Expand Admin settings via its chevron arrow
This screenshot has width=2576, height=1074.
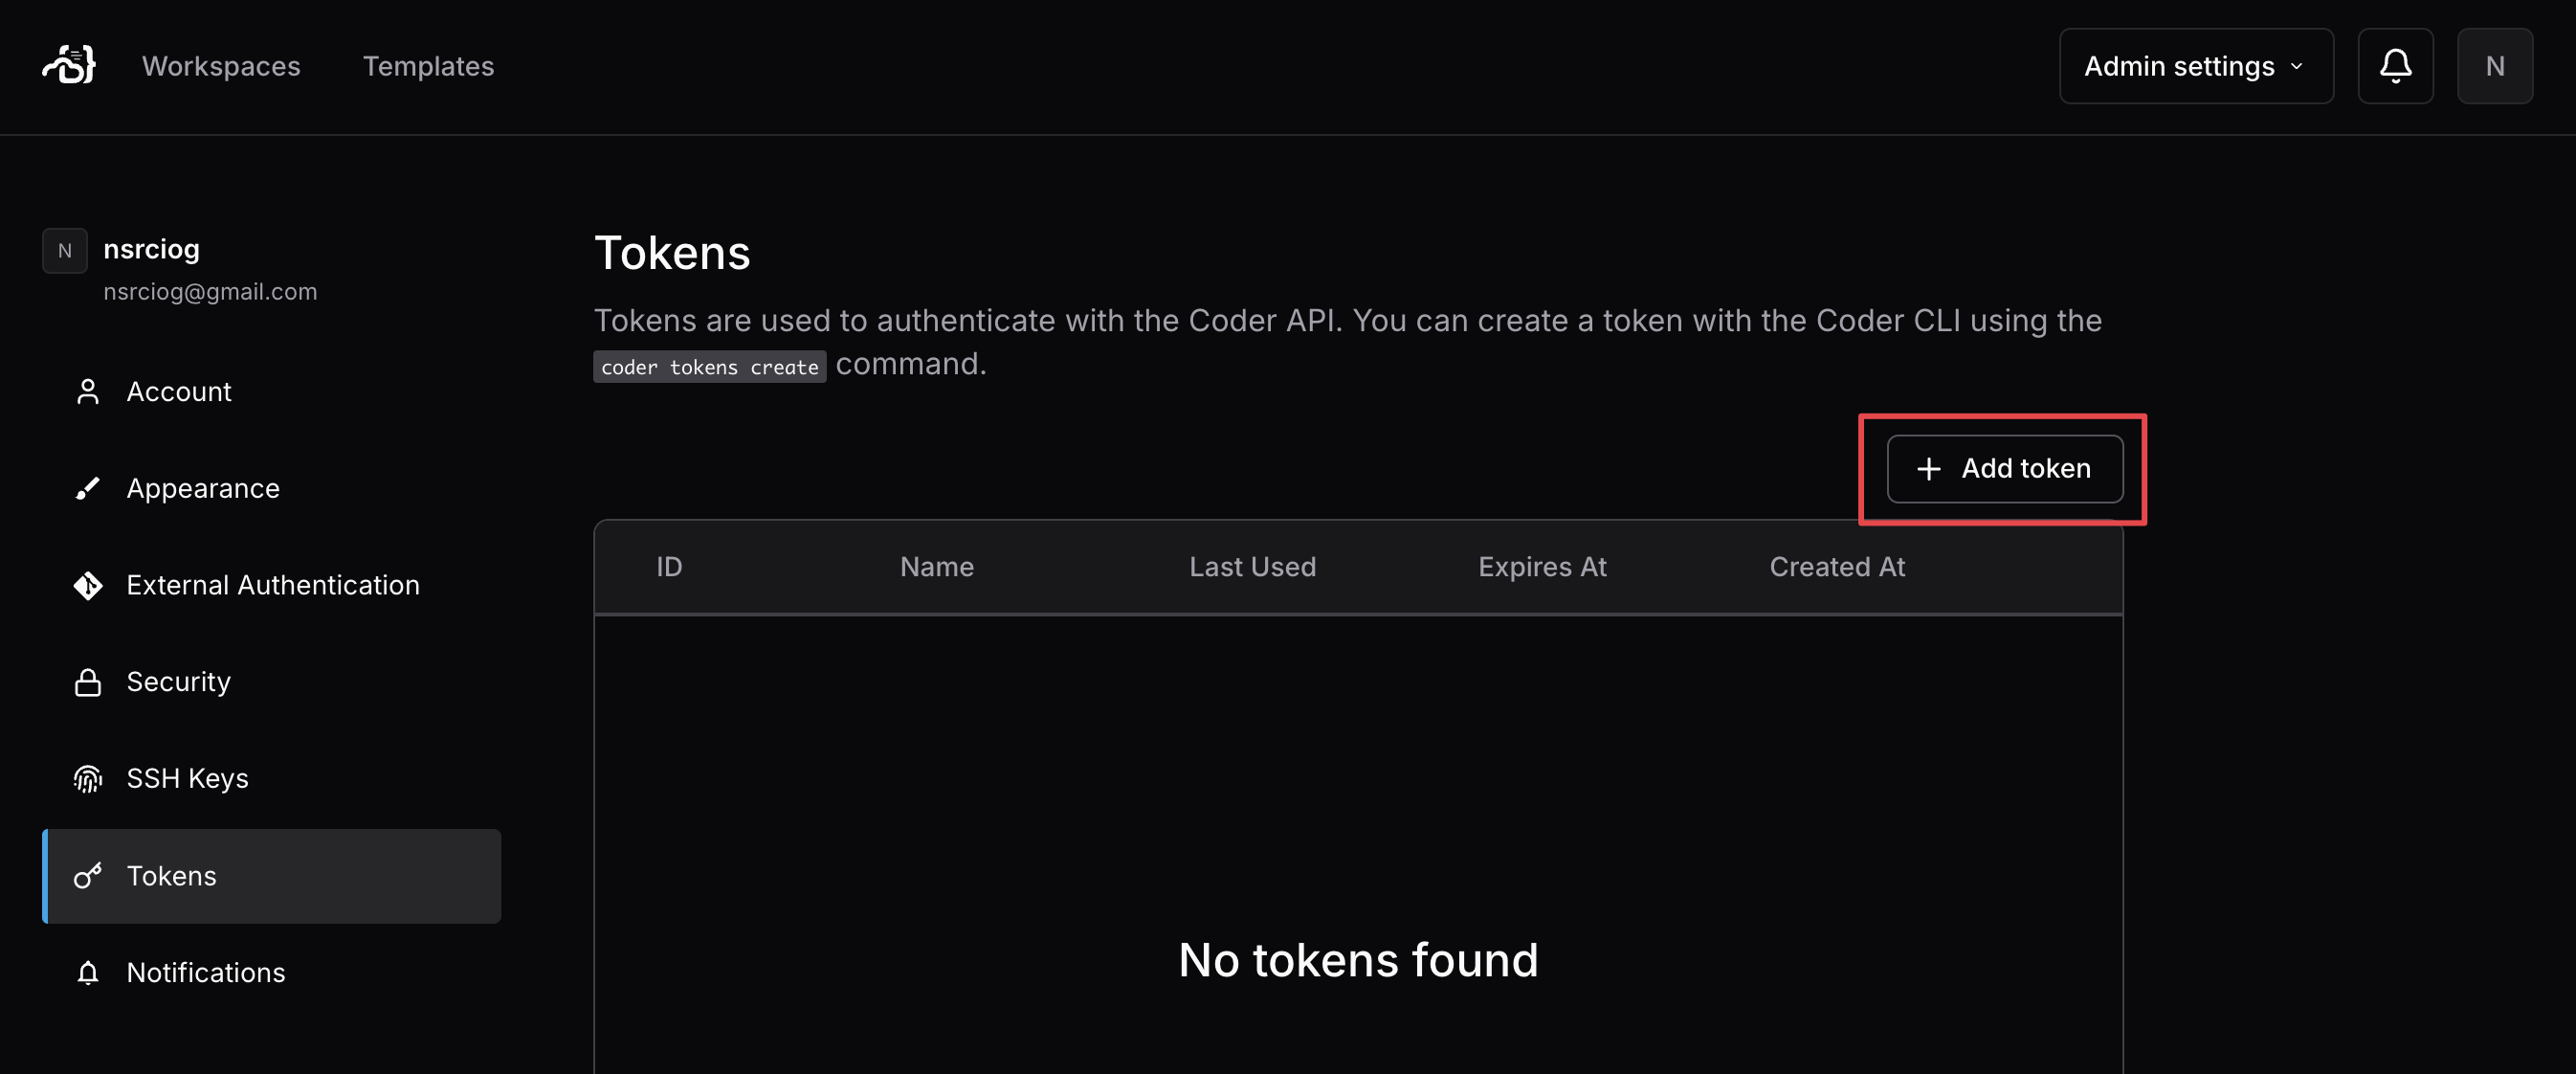pyautogui.click(x=2297, y=66)
